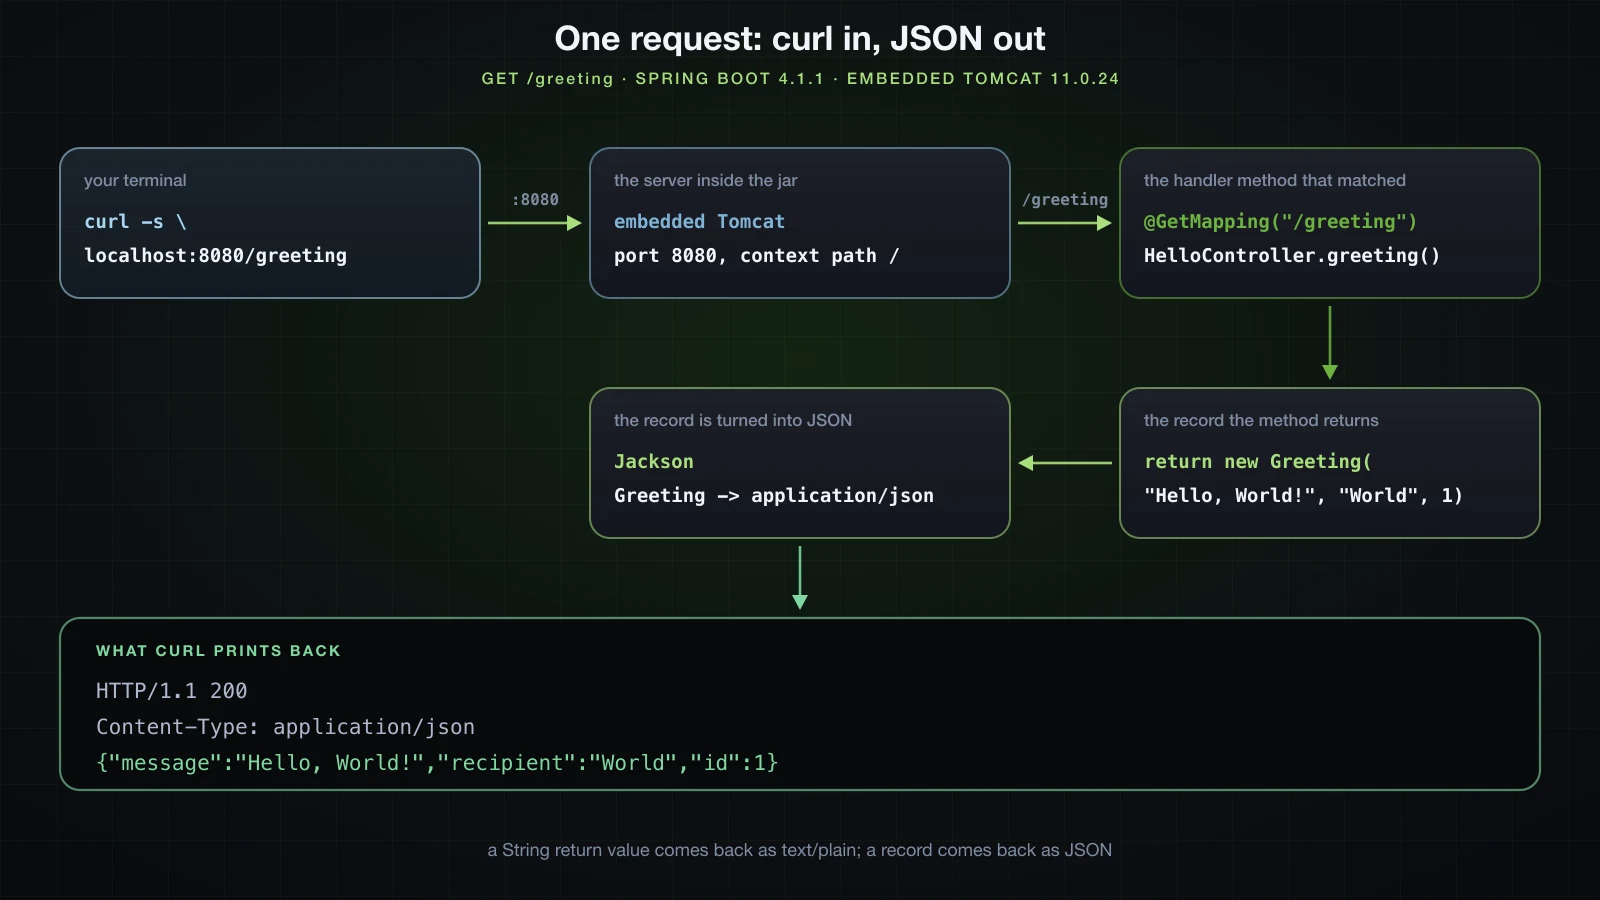Click 'HelloController.greeting()' text
1600x900 pixels.
click(1292, 256)
